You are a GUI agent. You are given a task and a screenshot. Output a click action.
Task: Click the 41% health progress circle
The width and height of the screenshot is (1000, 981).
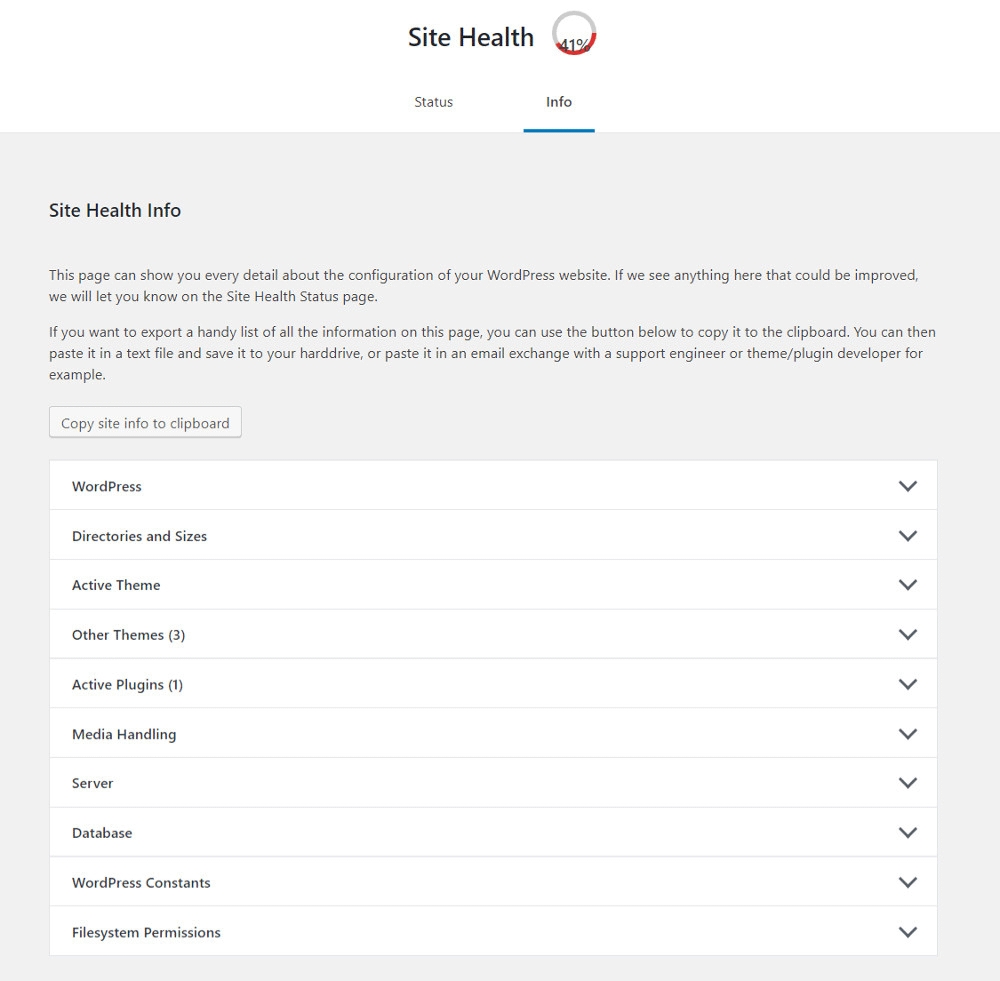click(573, 33)
